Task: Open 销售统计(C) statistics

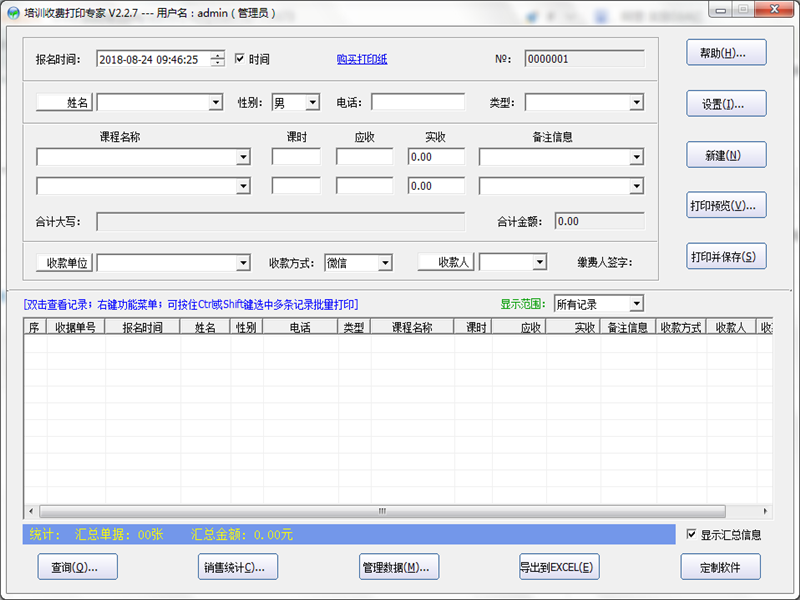Action: coord(238,567)
